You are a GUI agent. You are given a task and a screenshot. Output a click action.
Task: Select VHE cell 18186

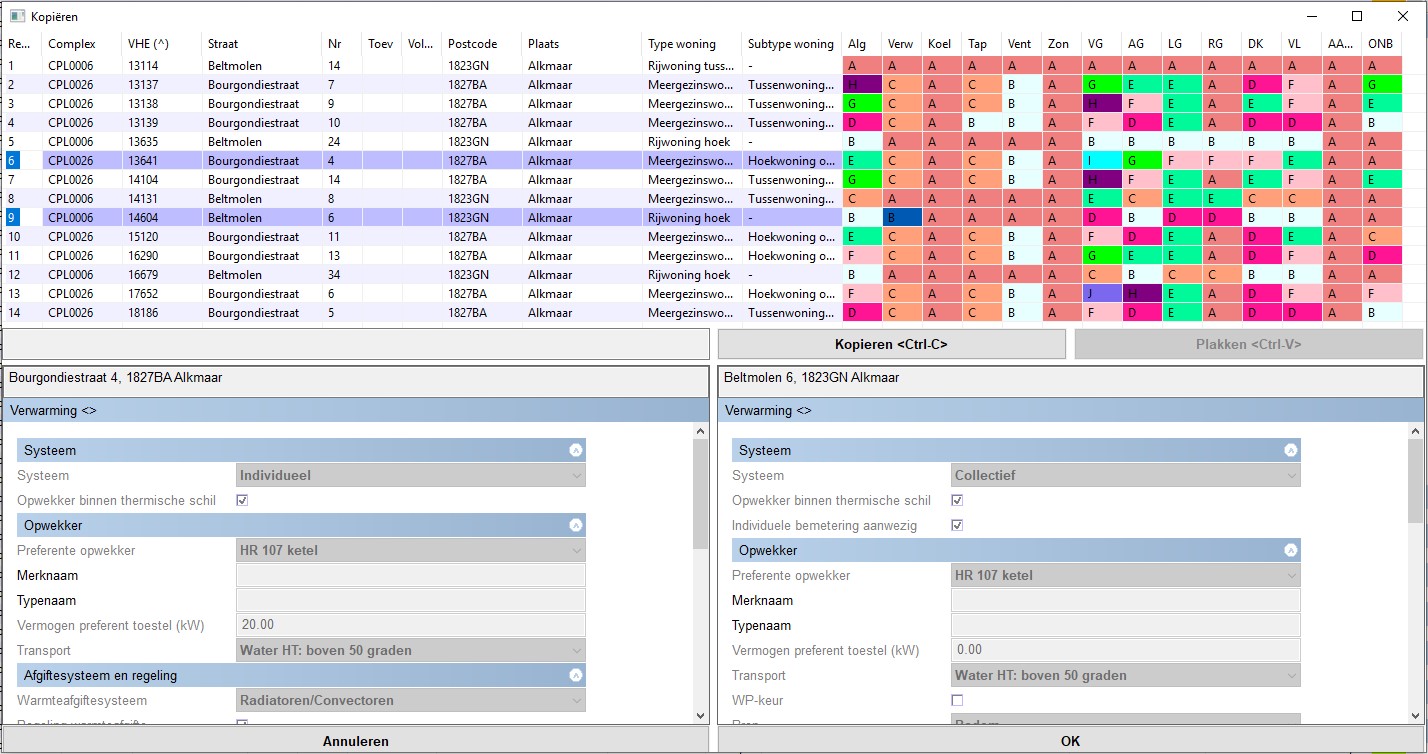162,312
